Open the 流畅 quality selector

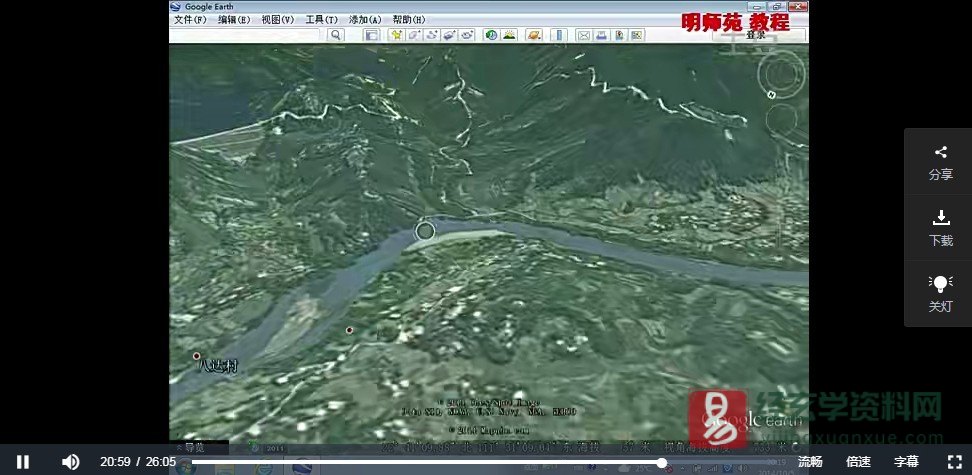tap(810, 462)
